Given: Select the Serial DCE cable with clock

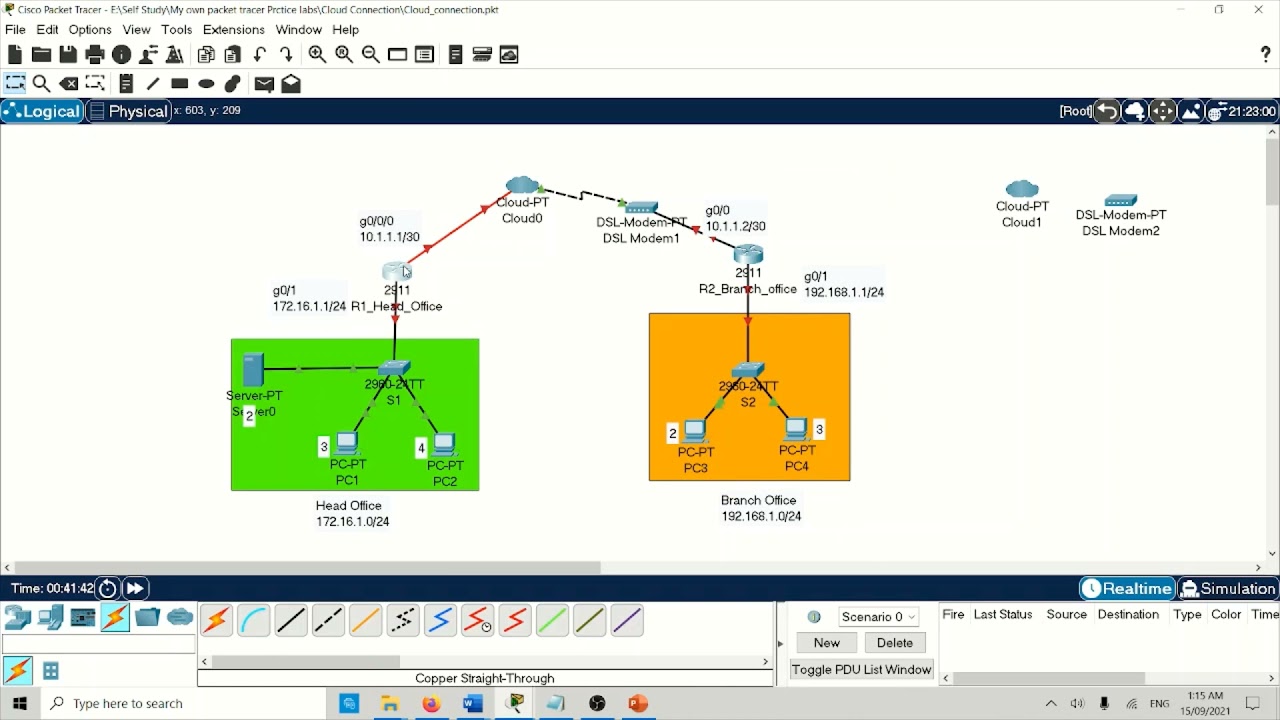Looking at the screenshot, I should pyautogui.click(x=478, y=621).
